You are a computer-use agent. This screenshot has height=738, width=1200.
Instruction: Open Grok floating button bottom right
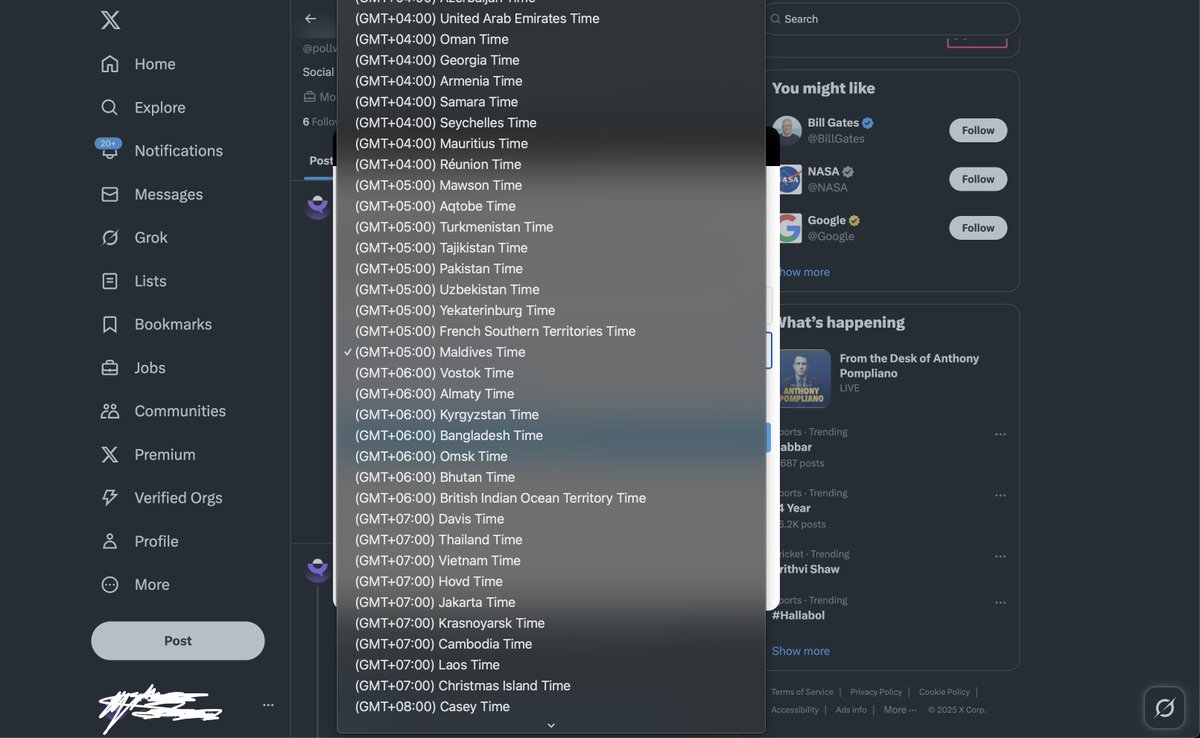click(x=1164, y=708)
